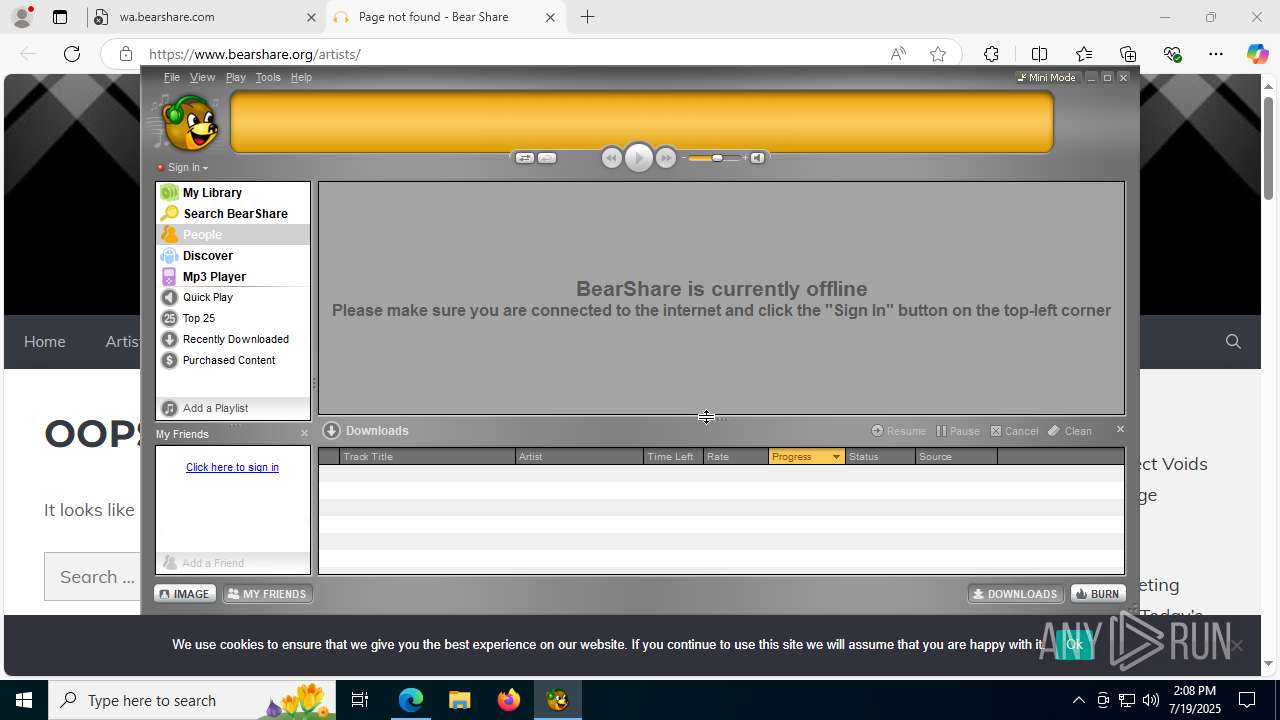Sort downloads by Source column

(x=956, y=457)
